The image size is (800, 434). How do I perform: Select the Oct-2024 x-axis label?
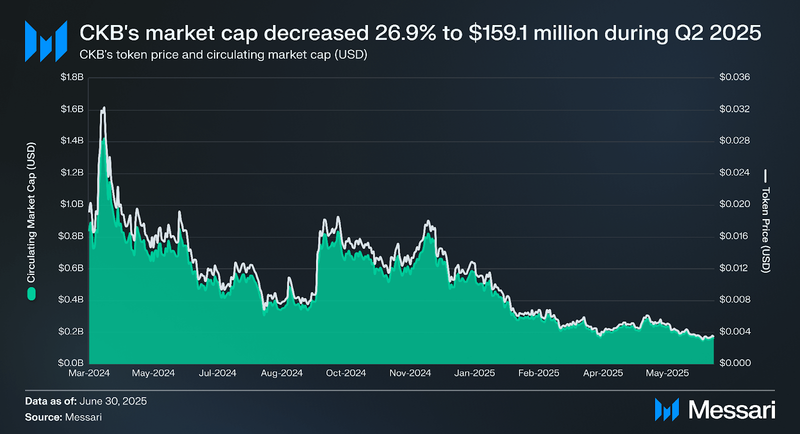[x=347, y=373]
